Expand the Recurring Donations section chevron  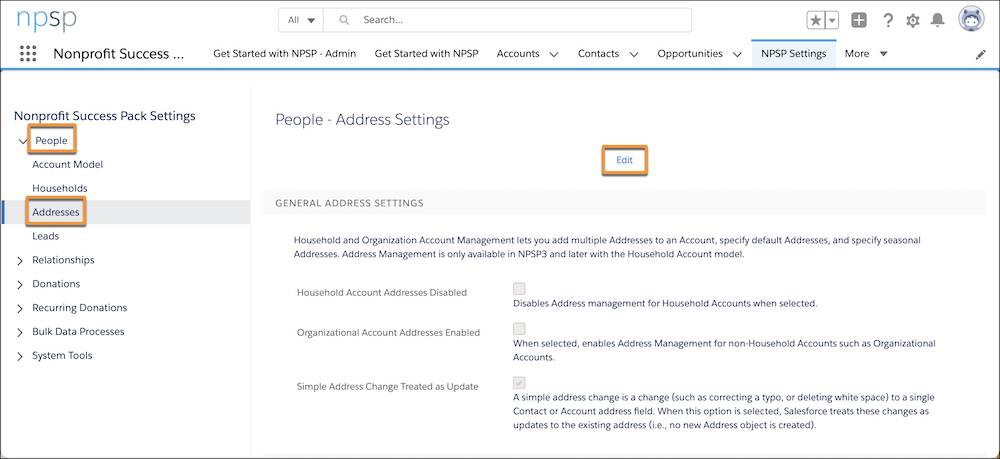(x=20, y=309)
